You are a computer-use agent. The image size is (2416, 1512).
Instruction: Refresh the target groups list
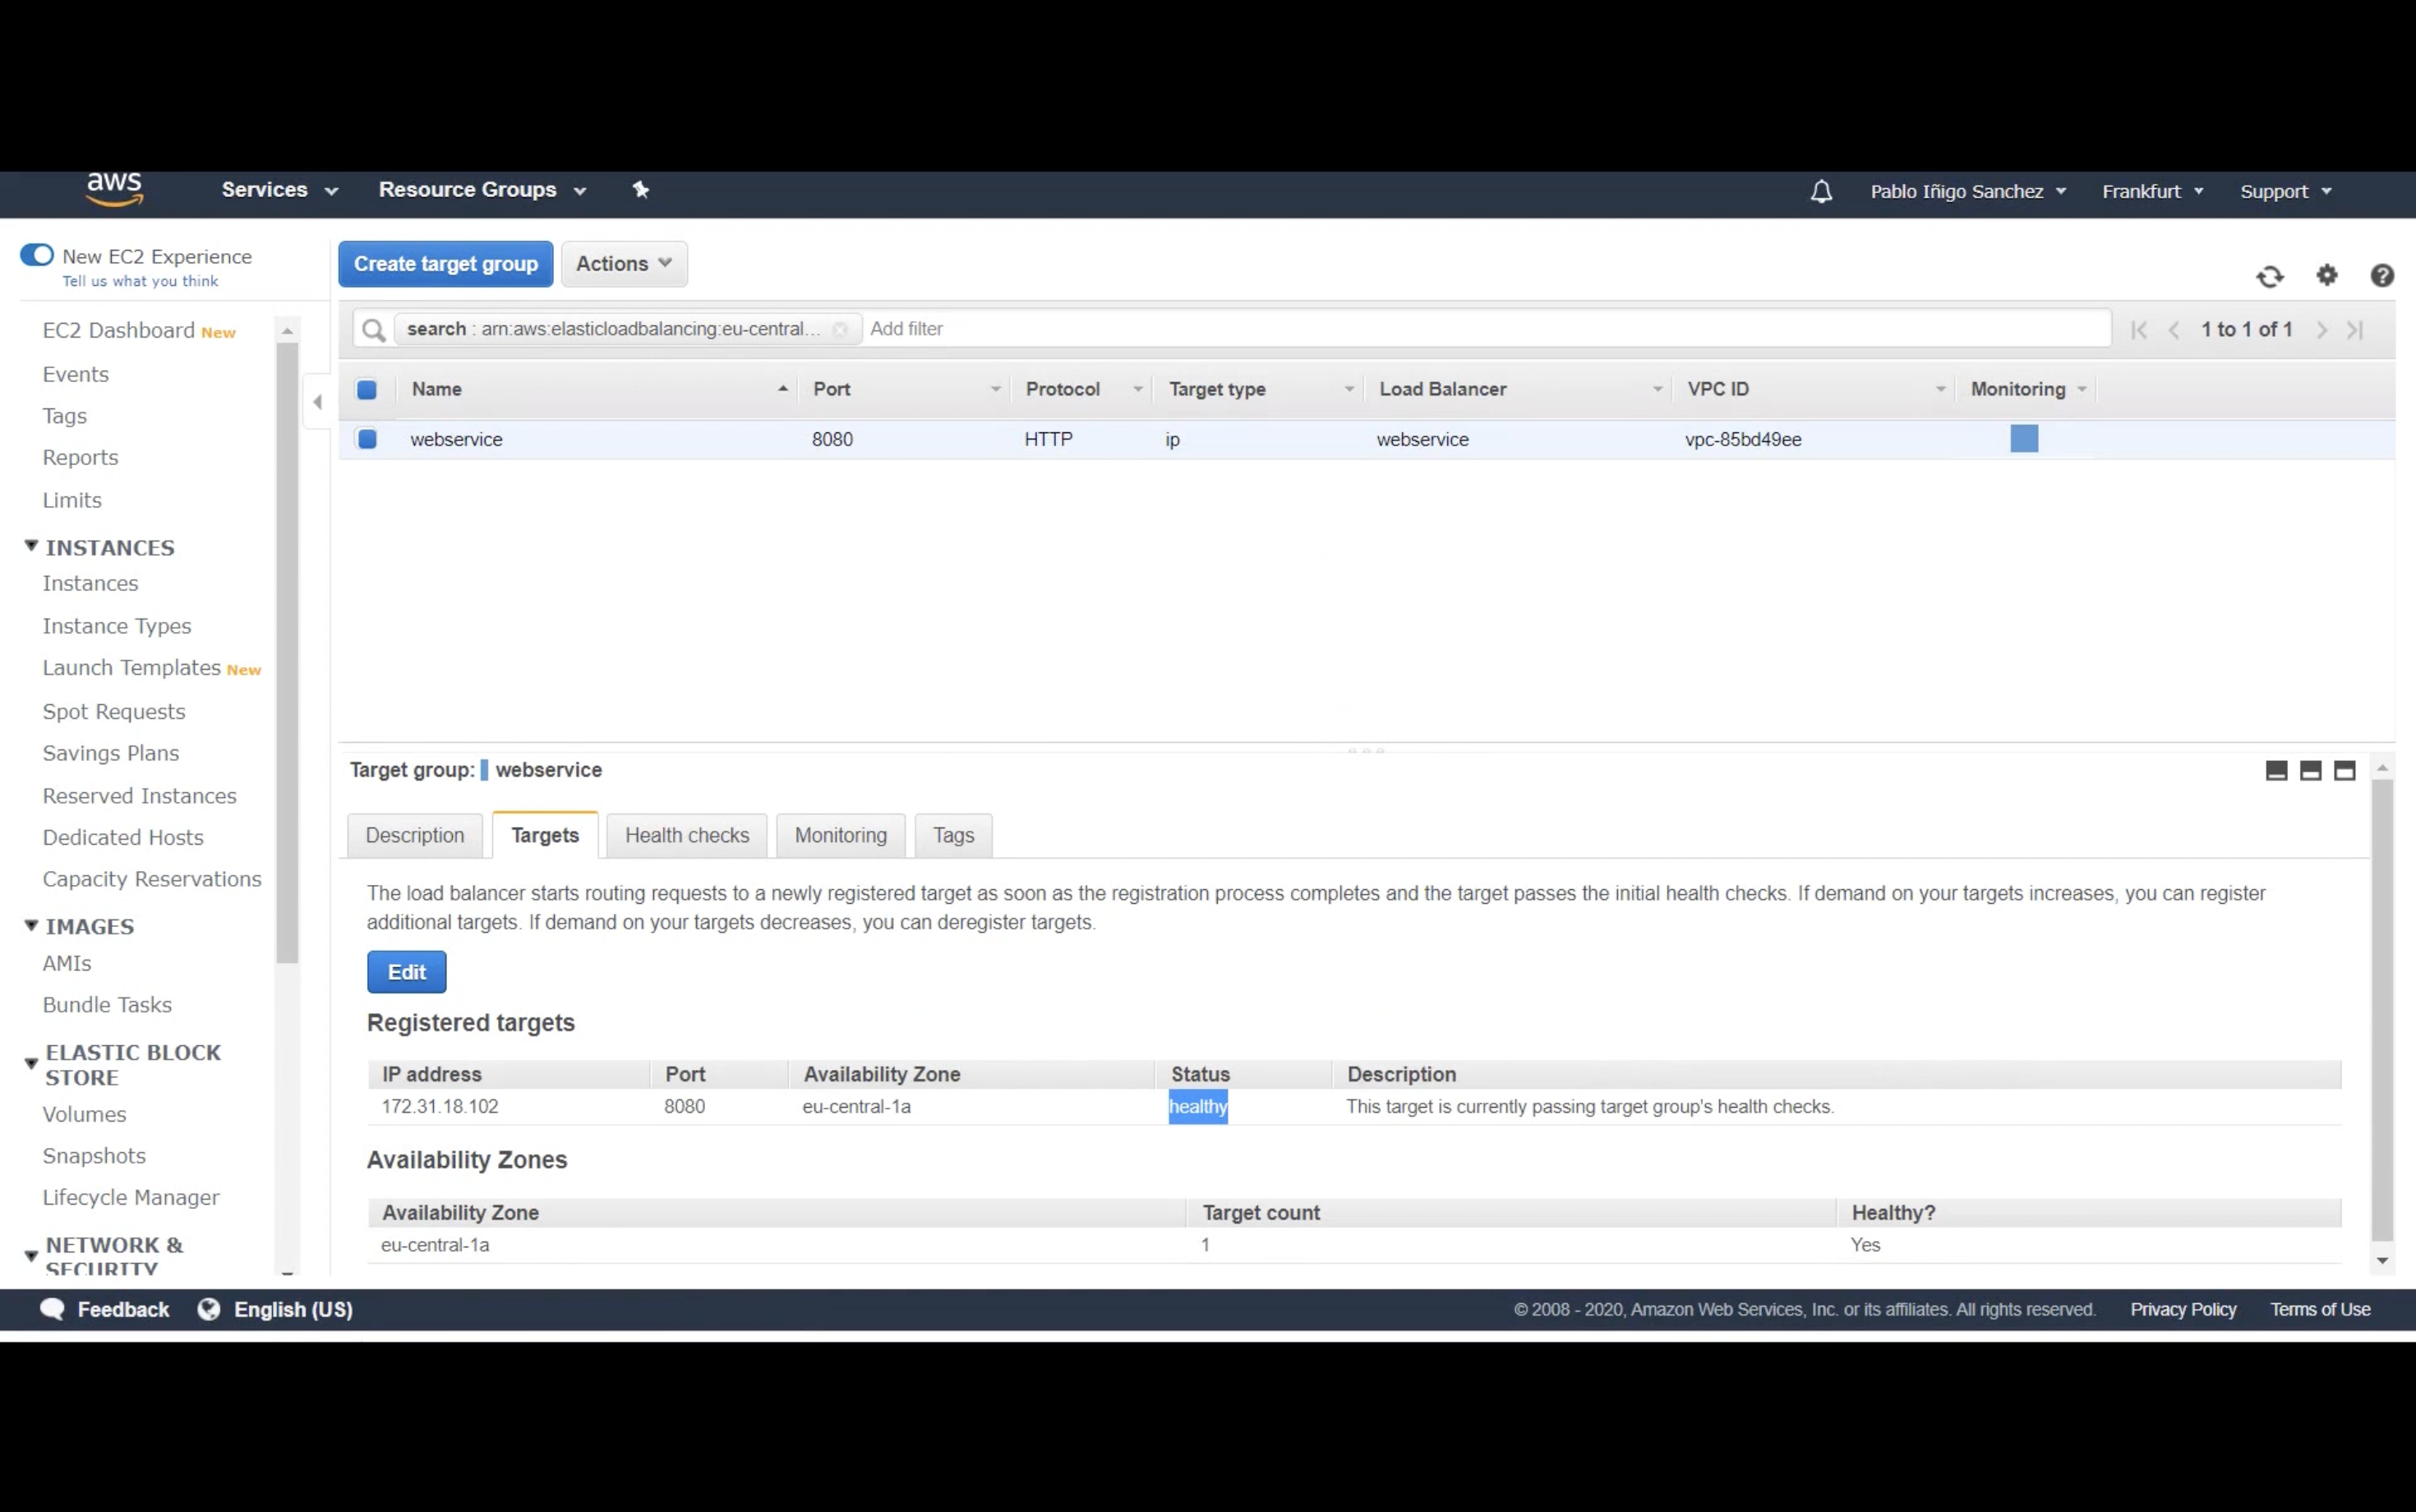(x=2269, y=276)
